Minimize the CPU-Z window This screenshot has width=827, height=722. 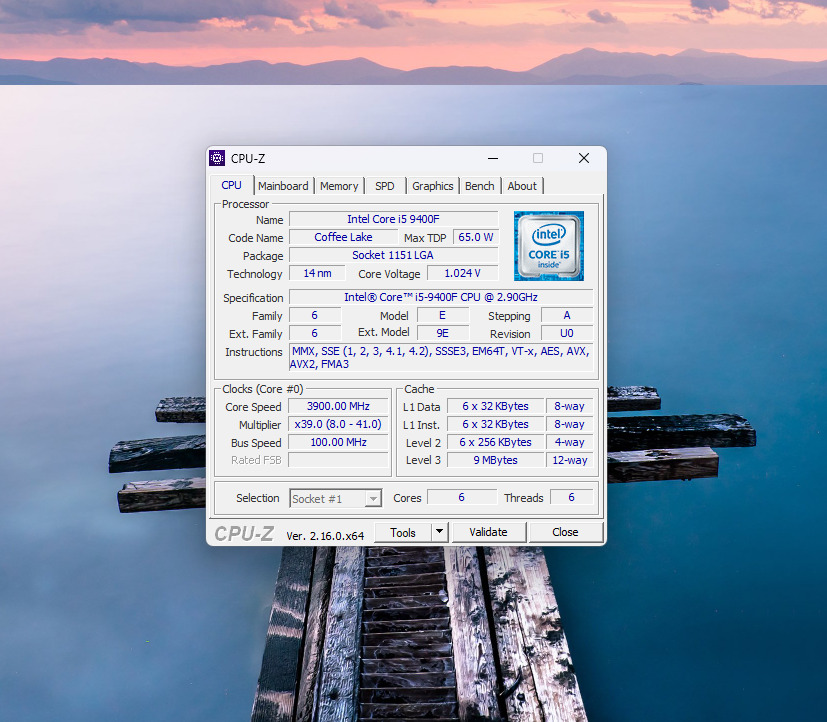[493, 158]
